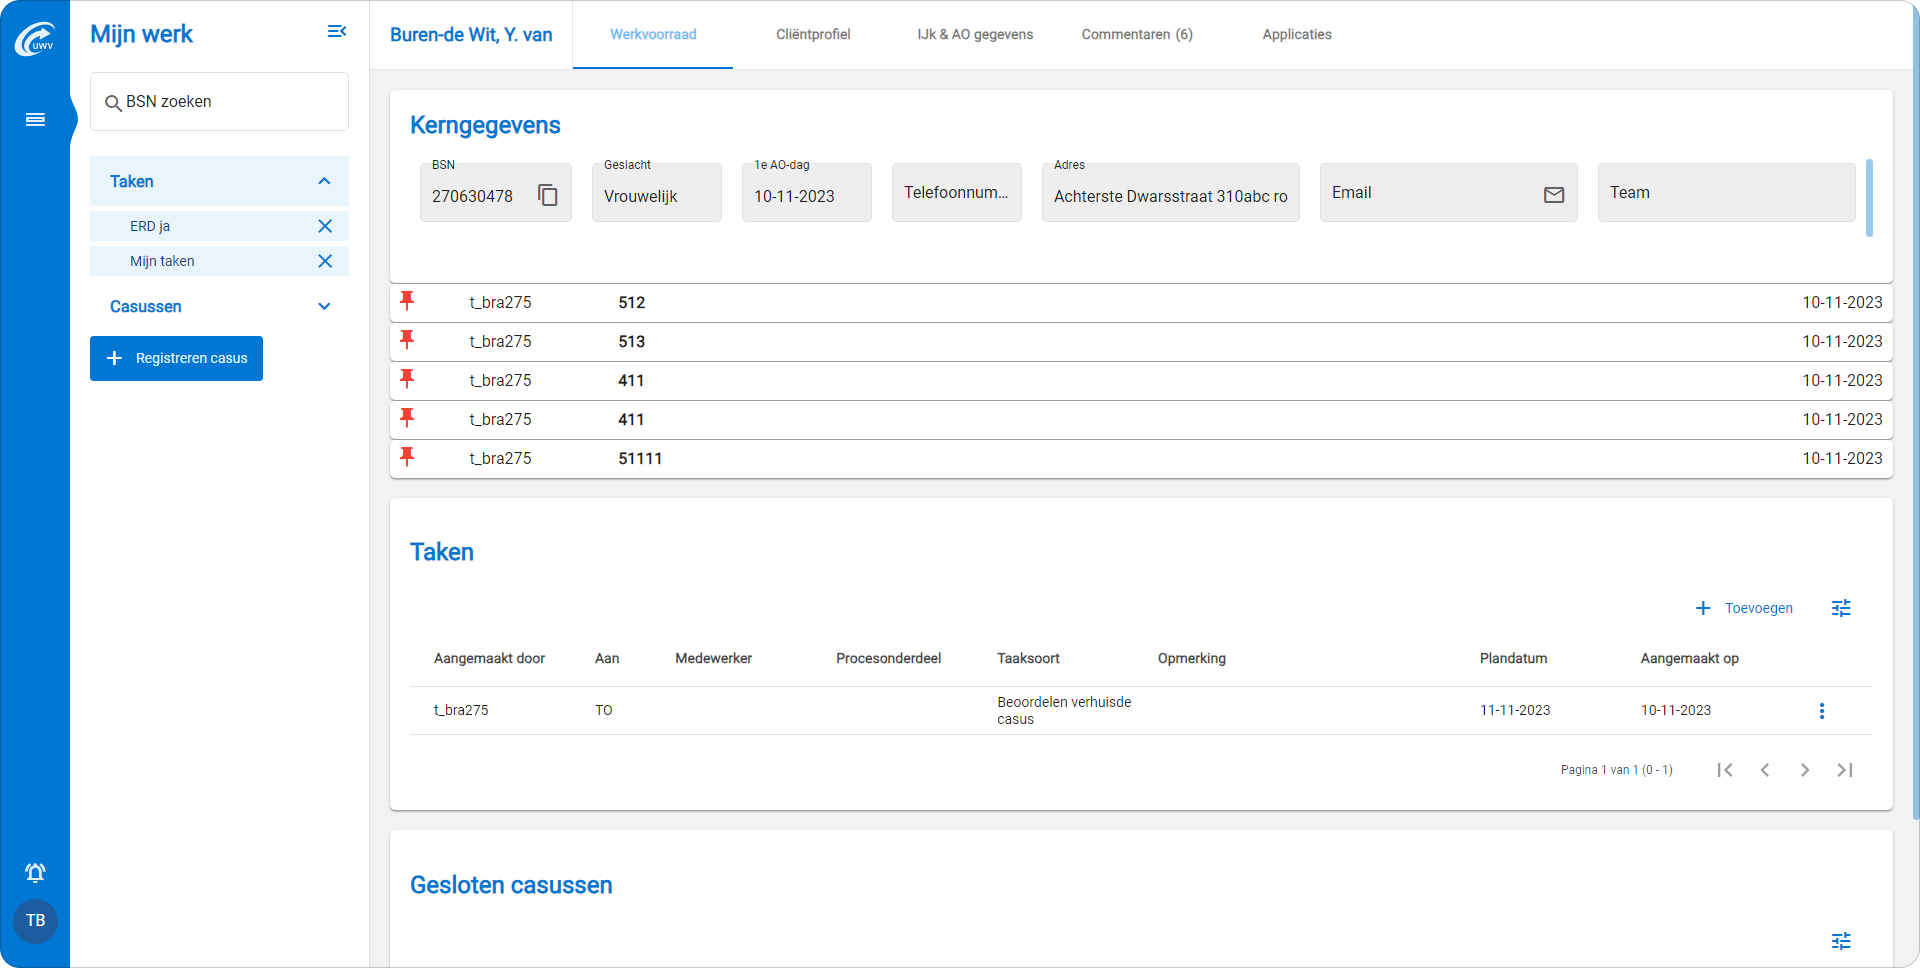Go to previous page of Taken
This screenshot has width=1920, height=968.
click(1765, 770)
